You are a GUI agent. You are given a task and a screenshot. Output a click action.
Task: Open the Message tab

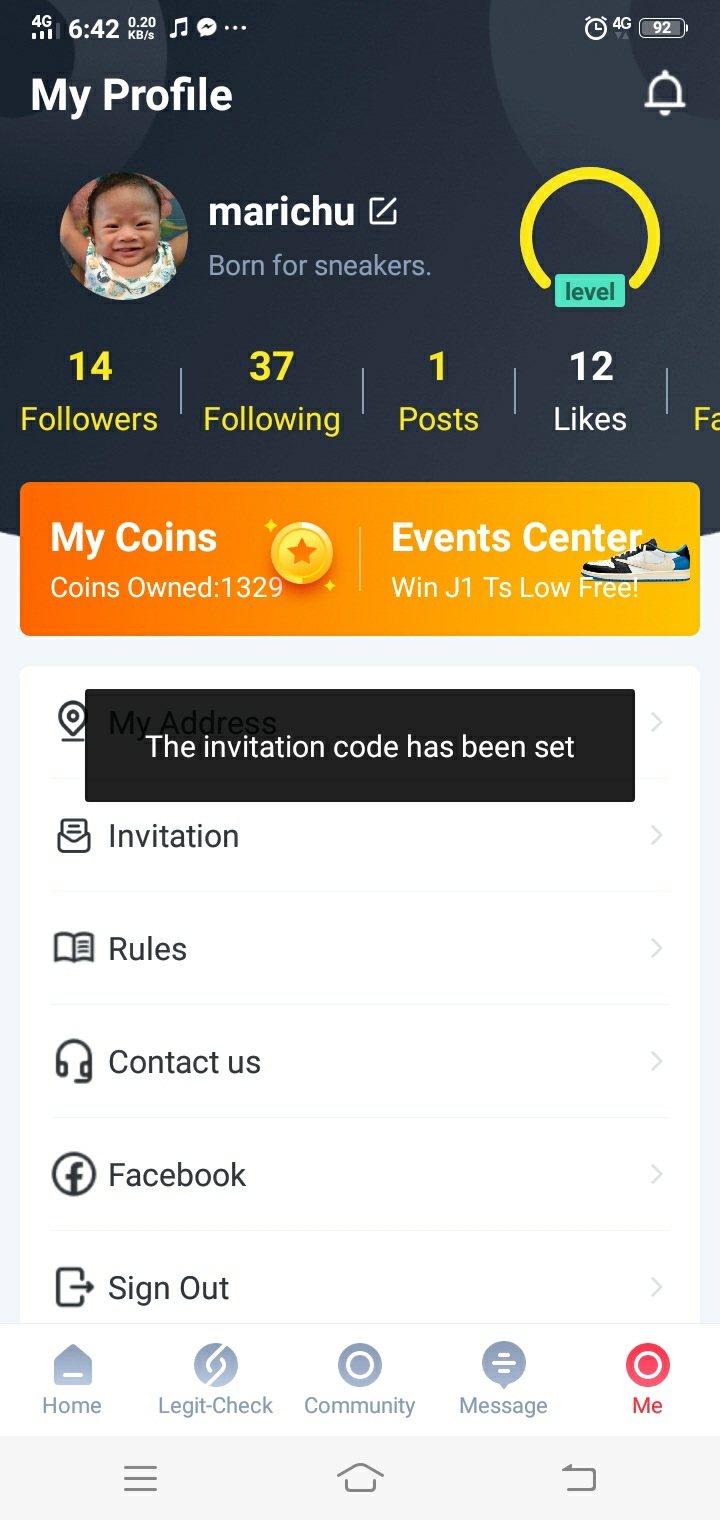click(503, 1378)
